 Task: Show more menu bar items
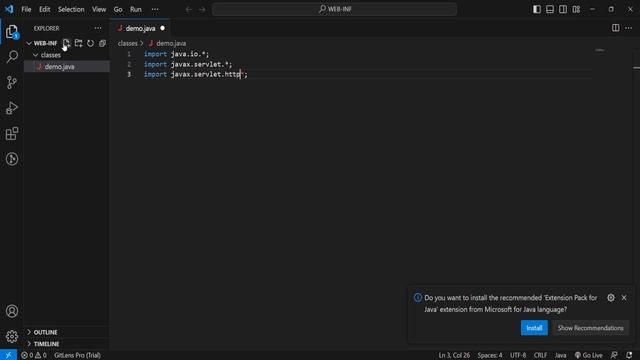click(155, 9)
